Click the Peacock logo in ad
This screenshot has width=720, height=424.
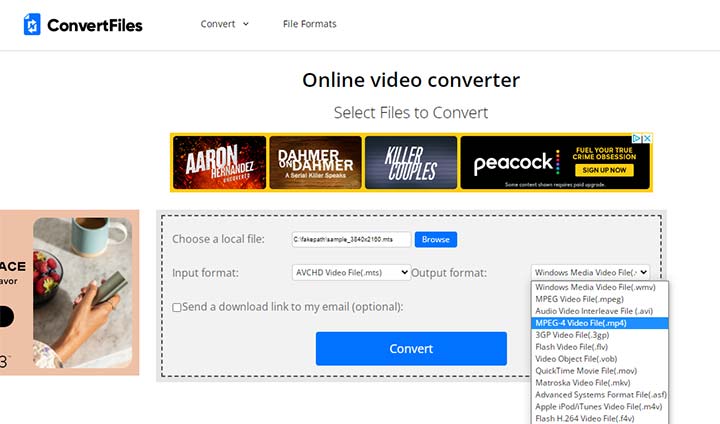pyautogui.click(x=517, y=162)
